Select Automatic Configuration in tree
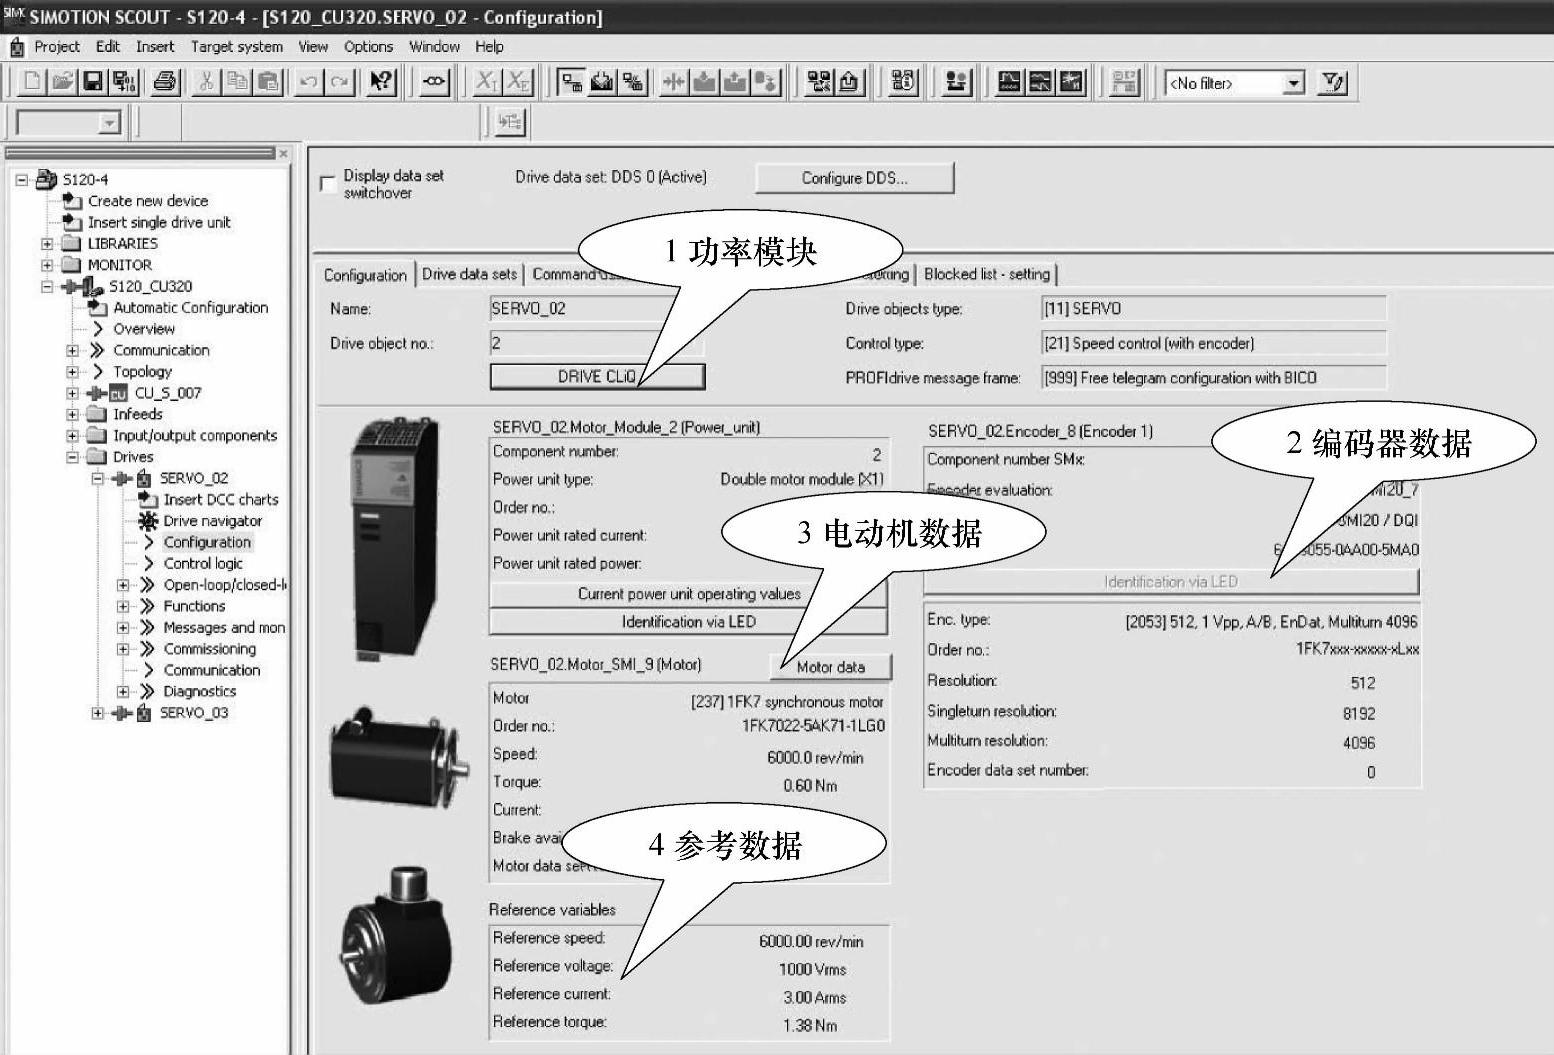Viewport: 1554px width, 1055px height. [x=190, y=308]
